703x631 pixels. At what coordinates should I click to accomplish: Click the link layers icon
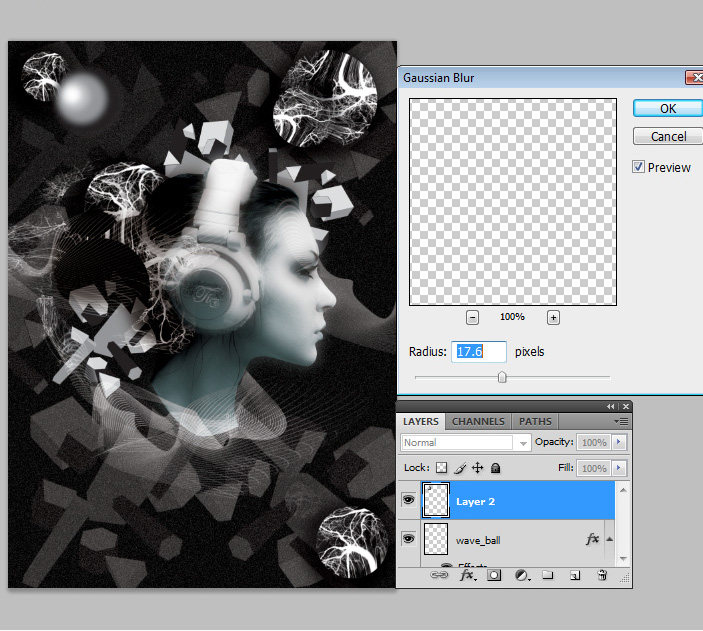click(440, 576)
